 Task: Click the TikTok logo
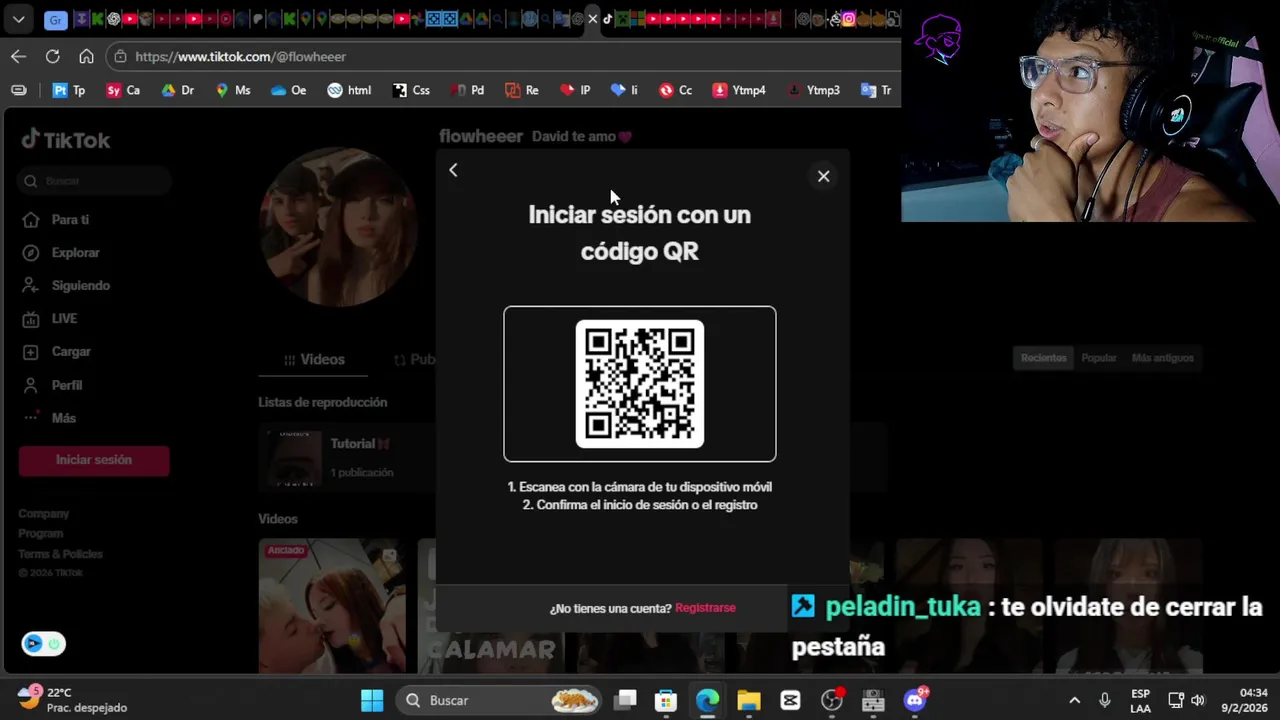66,140
